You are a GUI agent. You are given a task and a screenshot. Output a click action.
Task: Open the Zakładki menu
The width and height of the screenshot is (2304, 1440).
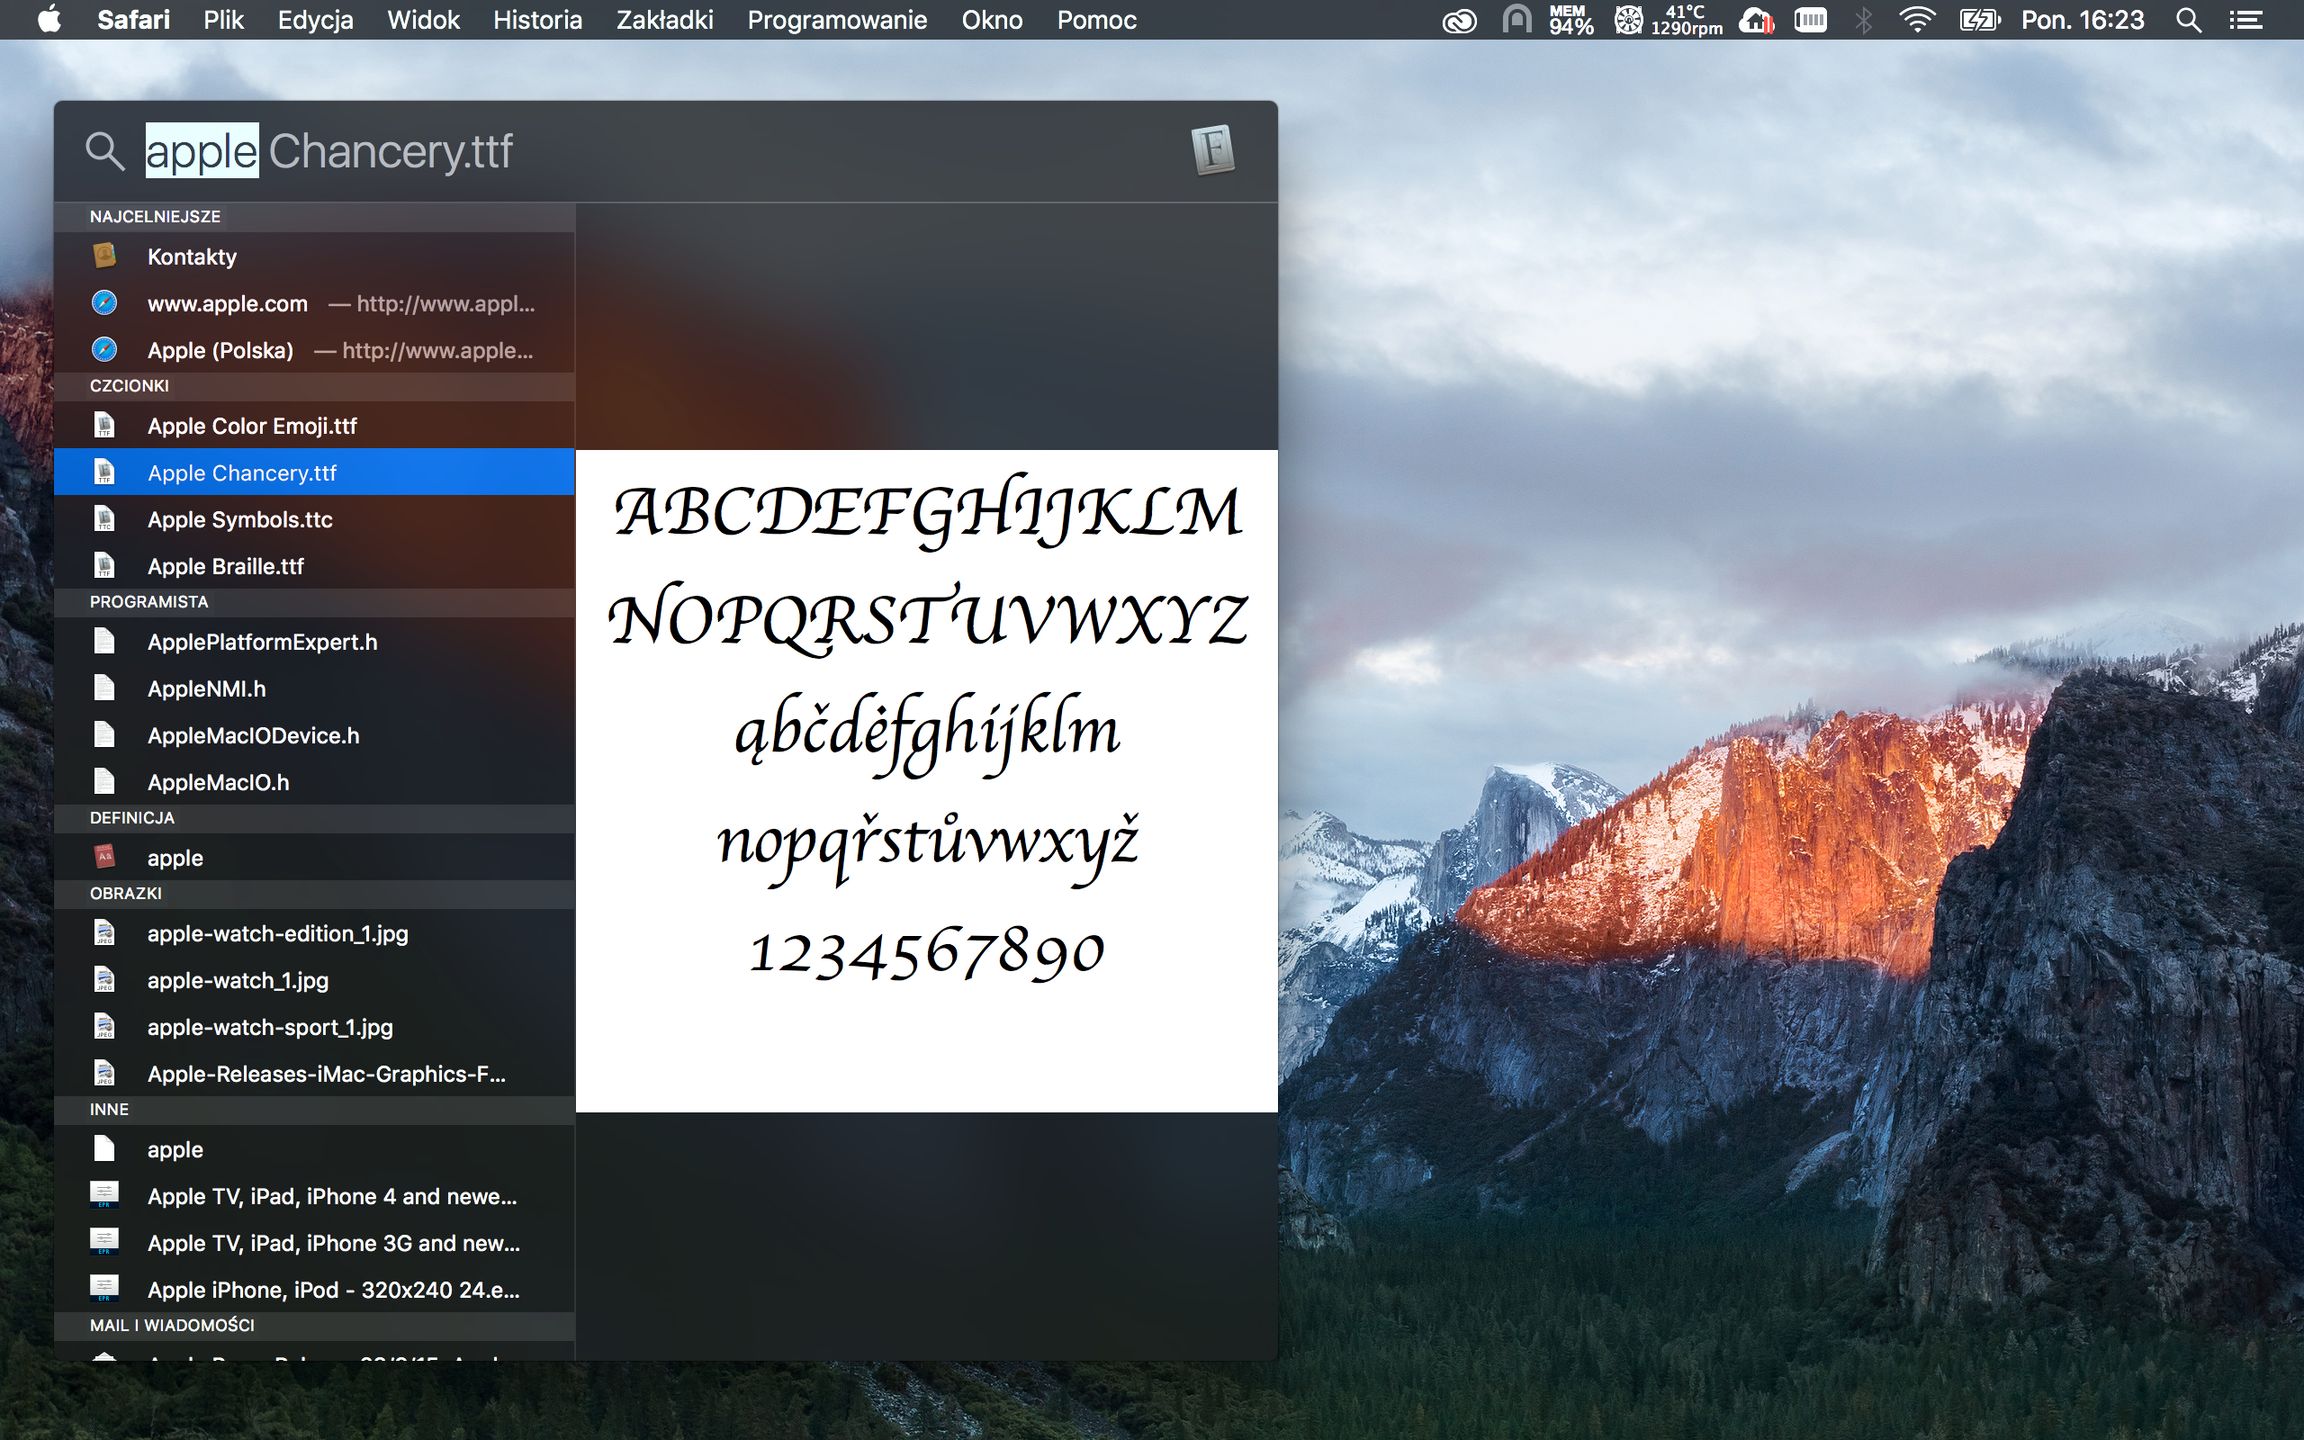[x=664, y=20]
